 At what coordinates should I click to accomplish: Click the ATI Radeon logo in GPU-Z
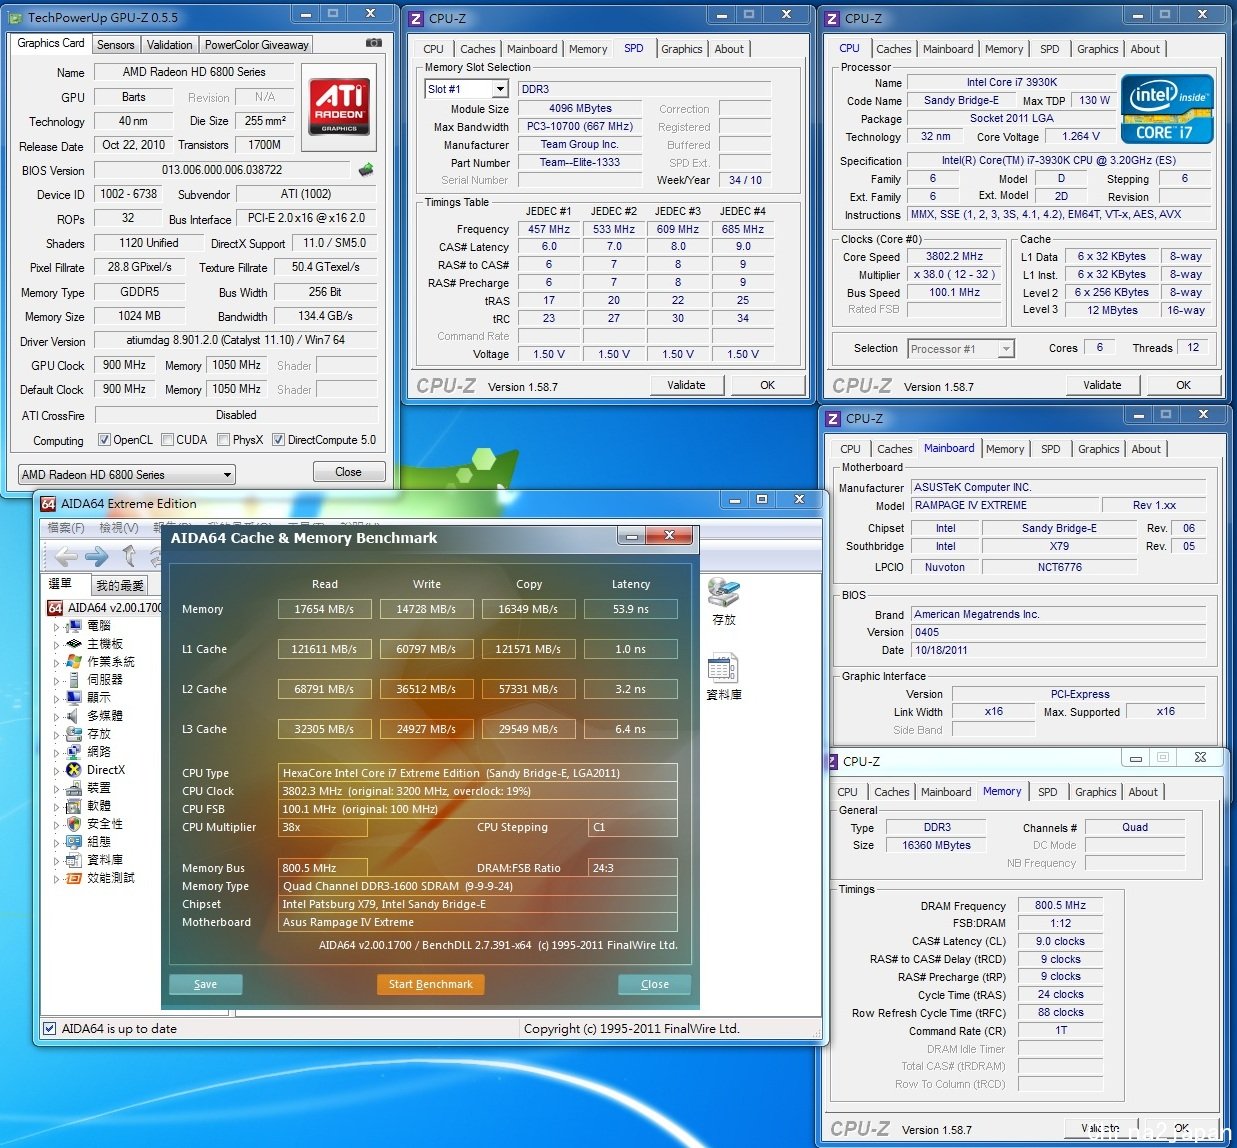point(339,107)
